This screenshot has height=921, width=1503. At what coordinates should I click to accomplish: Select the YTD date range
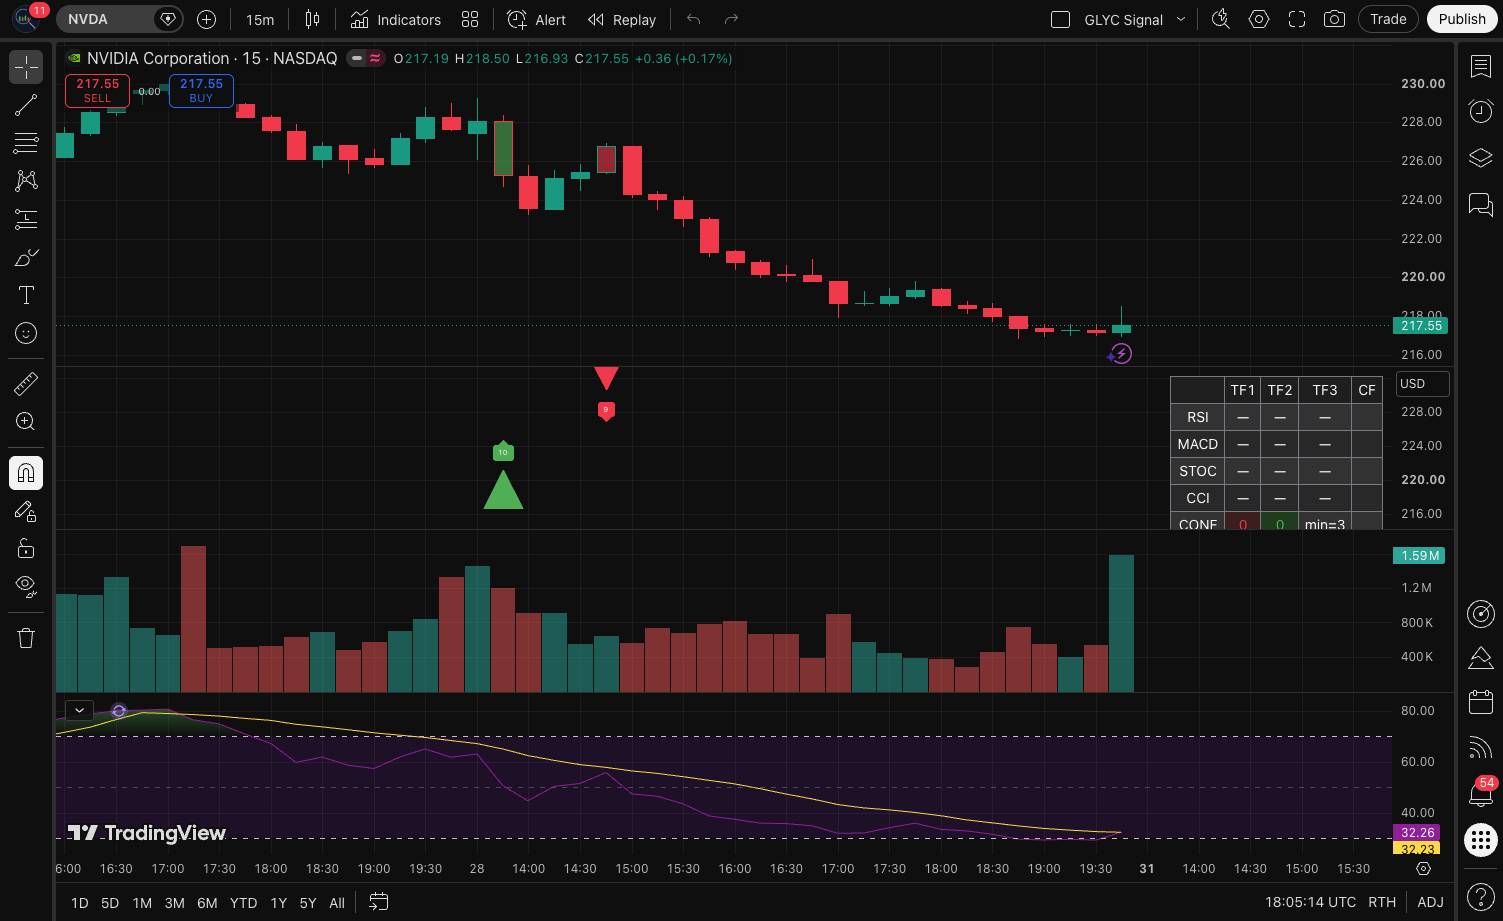click(243, 902)
